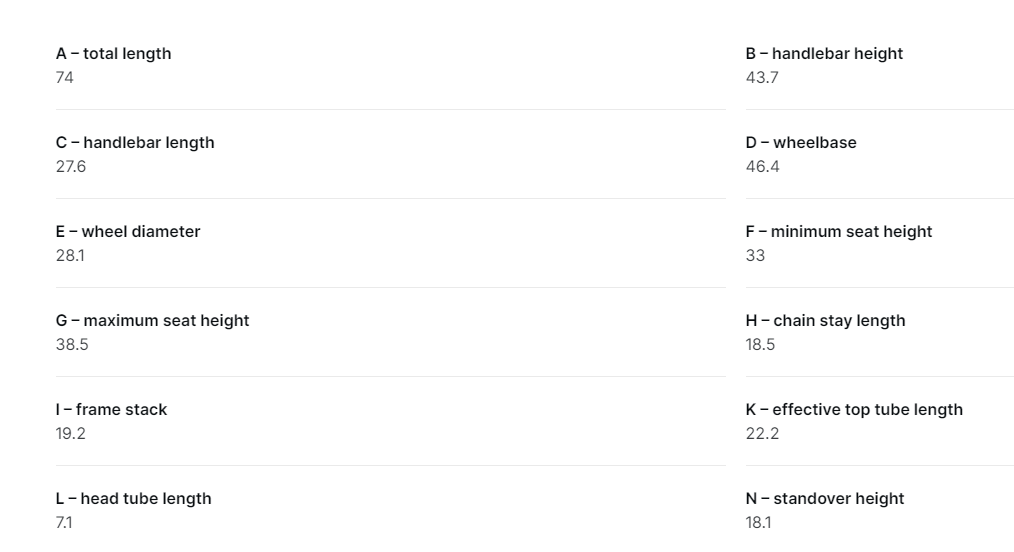This screenshot has width=1014, height=552.
Task: Click the 'H – chain stay length' label
Action: [825, 321]
